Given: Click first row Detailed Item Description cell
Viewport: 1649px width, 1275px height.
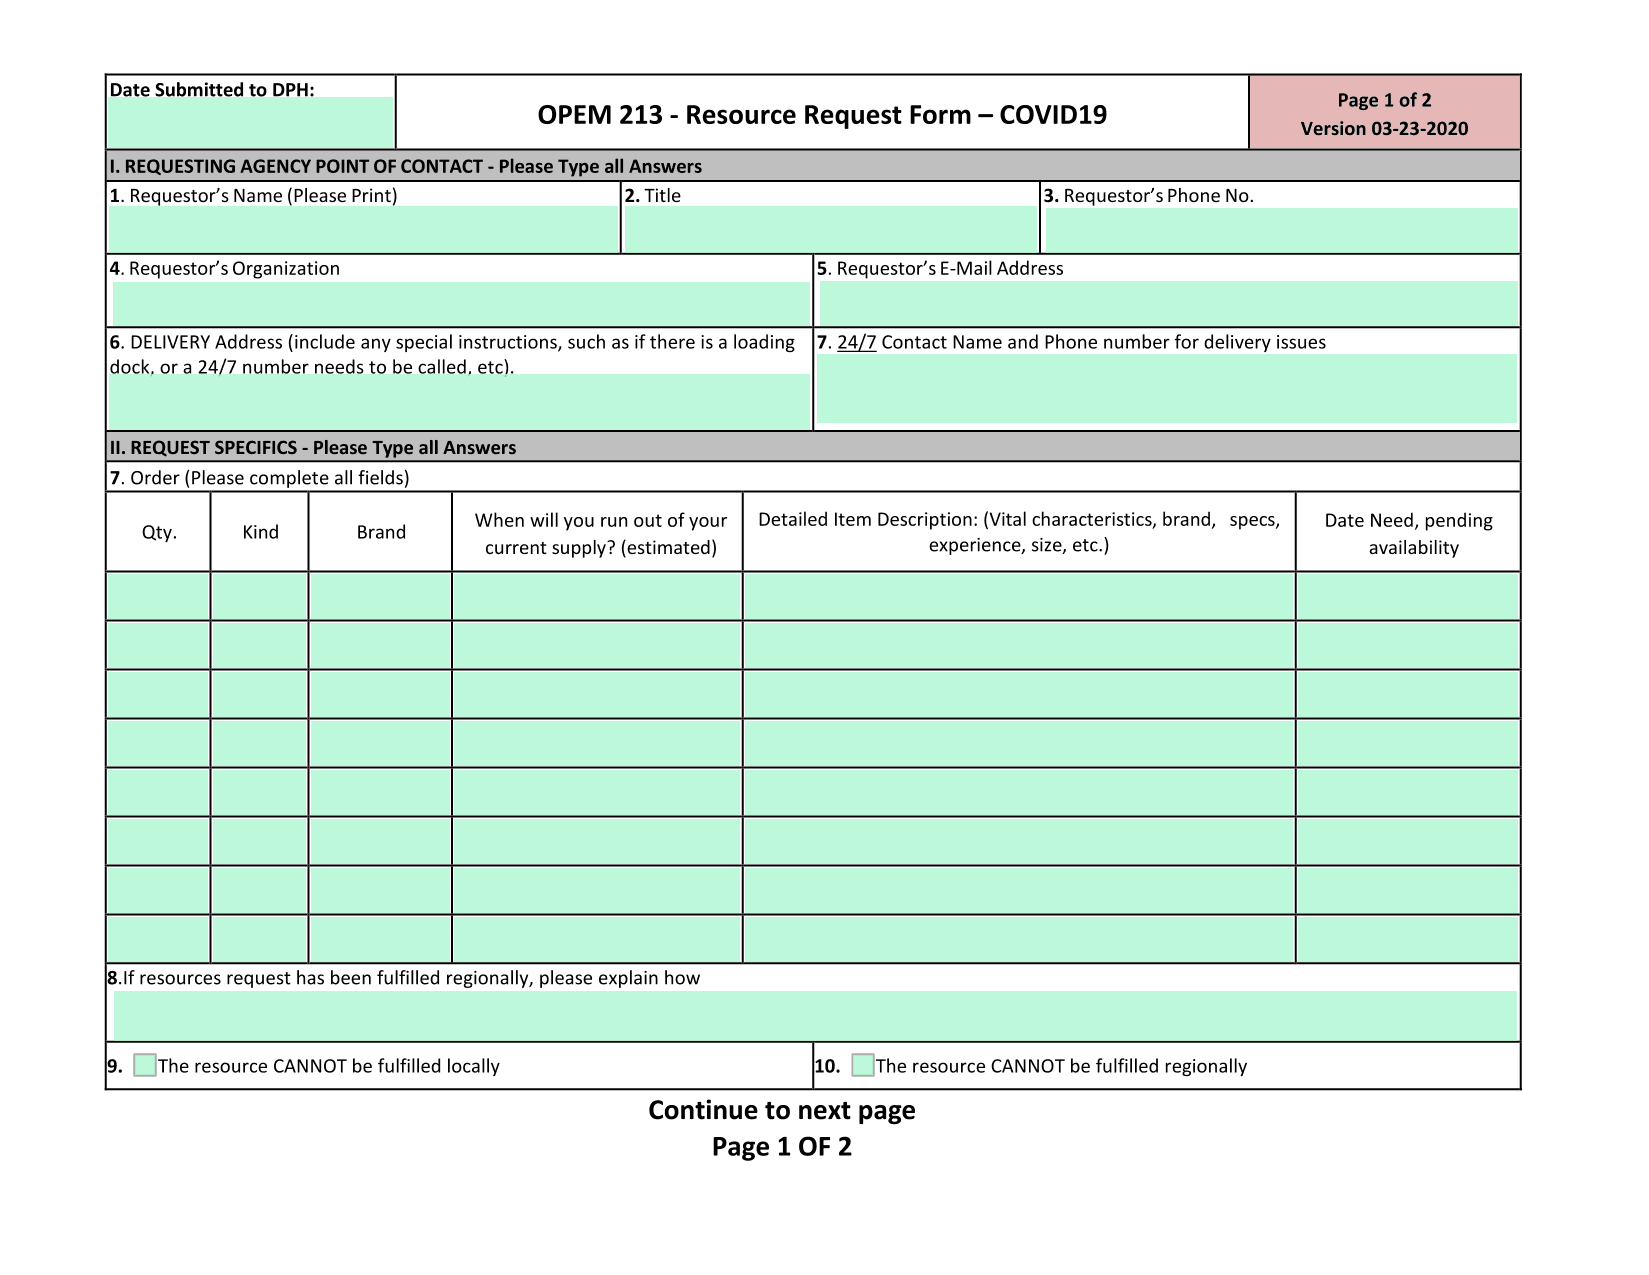Looking at the screenshot, I should click(1019, 596).
